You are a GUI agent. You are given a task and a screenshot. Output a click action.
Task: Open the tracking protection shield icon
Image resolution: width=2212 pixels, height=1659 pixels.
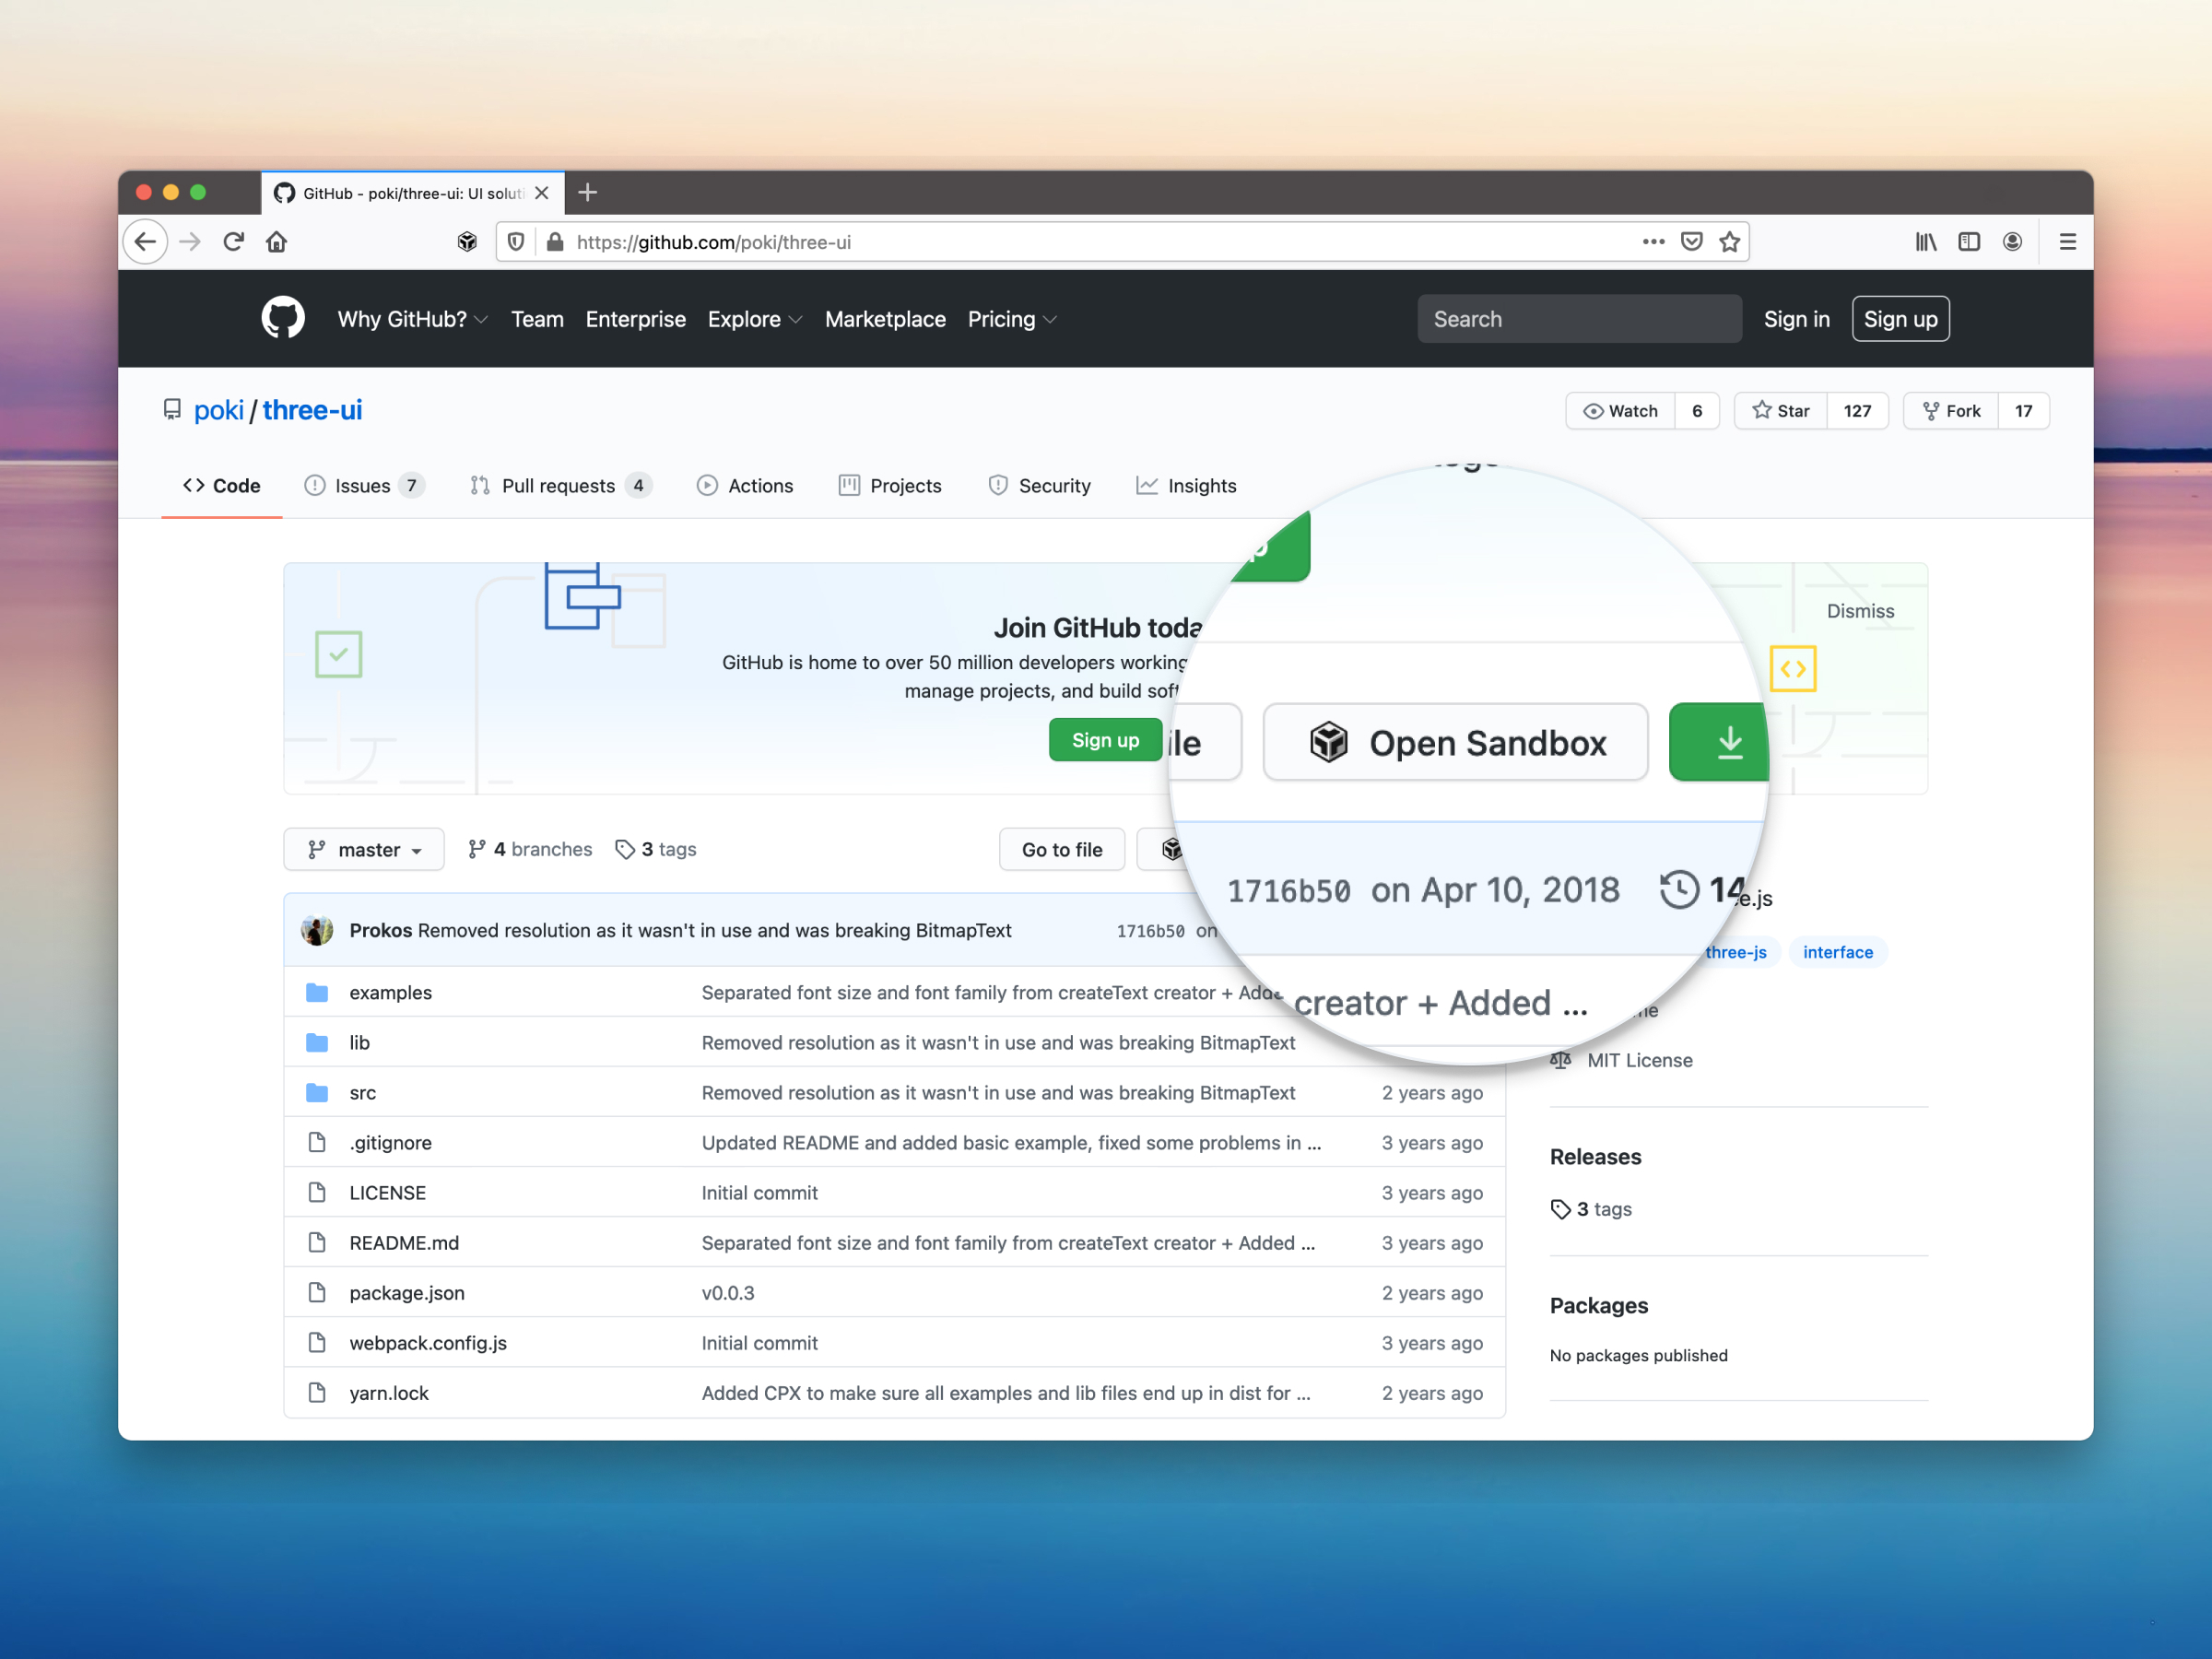(x=516, y=242)
